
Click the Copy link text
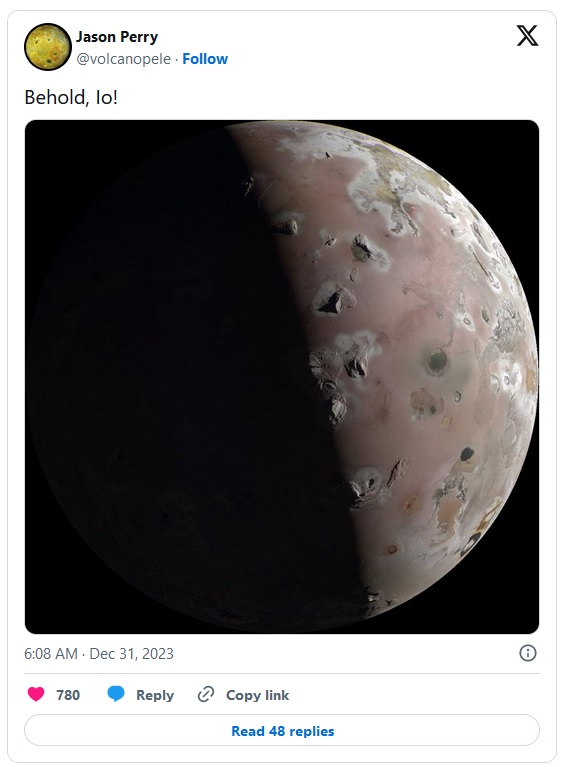(257, 695)
